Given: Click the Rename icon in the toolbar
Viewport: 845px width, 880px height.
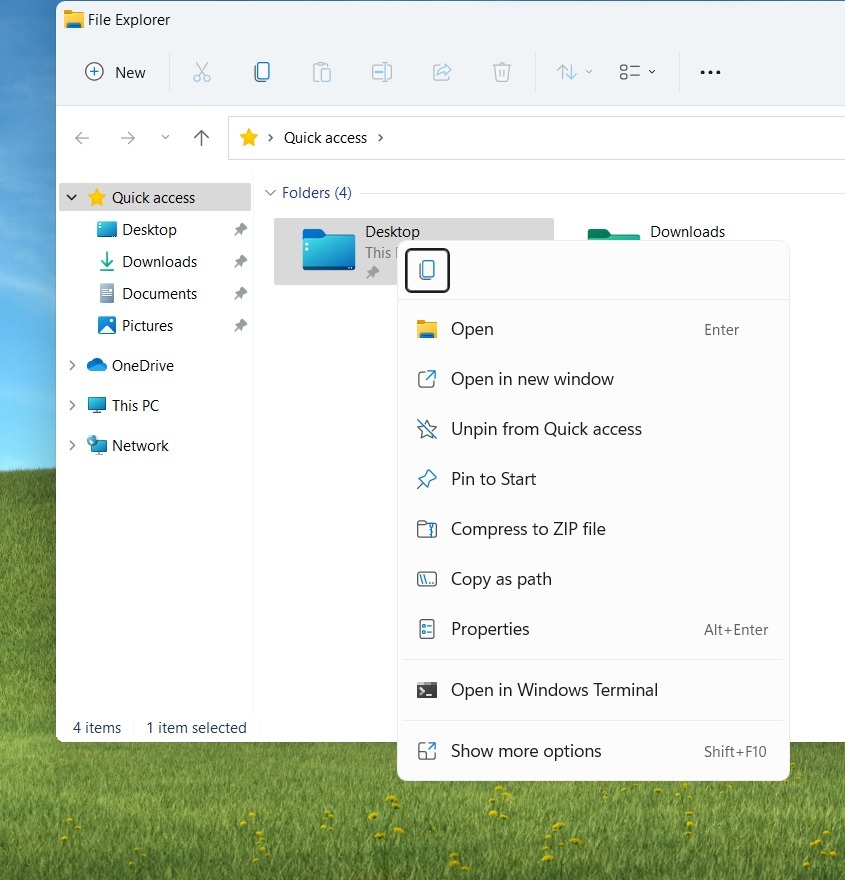Looking at the screenshot, I should coord(382,72).
